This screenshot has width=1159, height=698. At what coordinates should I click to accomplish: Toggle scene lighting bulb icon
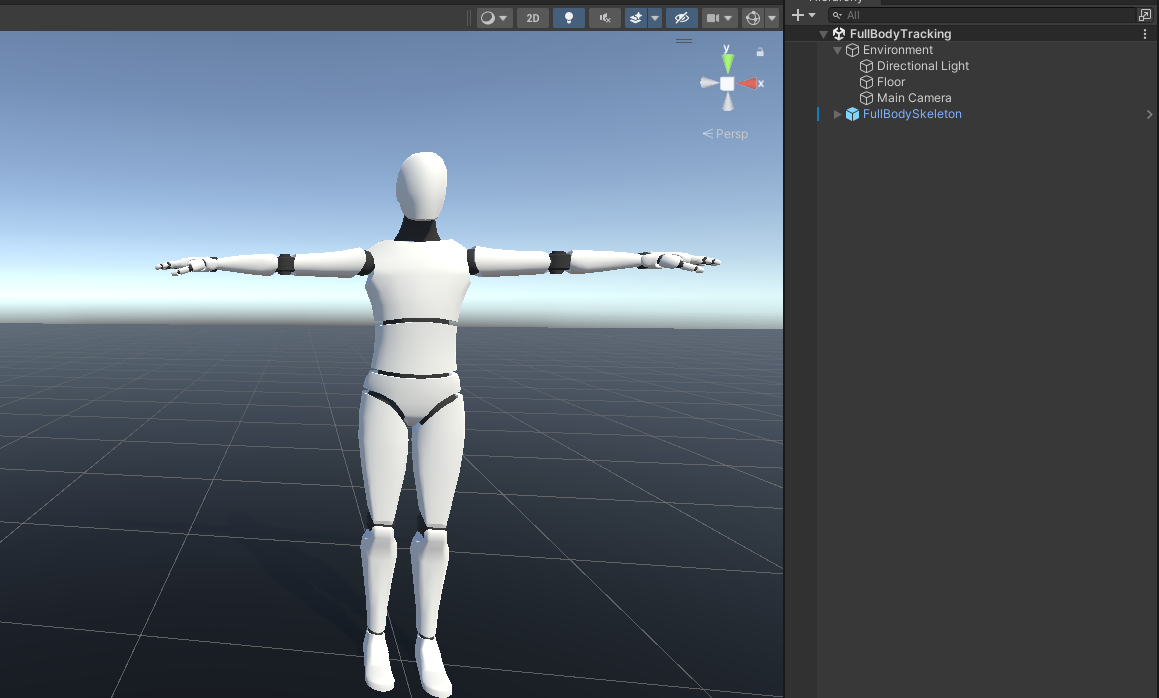tap(569, 18)
